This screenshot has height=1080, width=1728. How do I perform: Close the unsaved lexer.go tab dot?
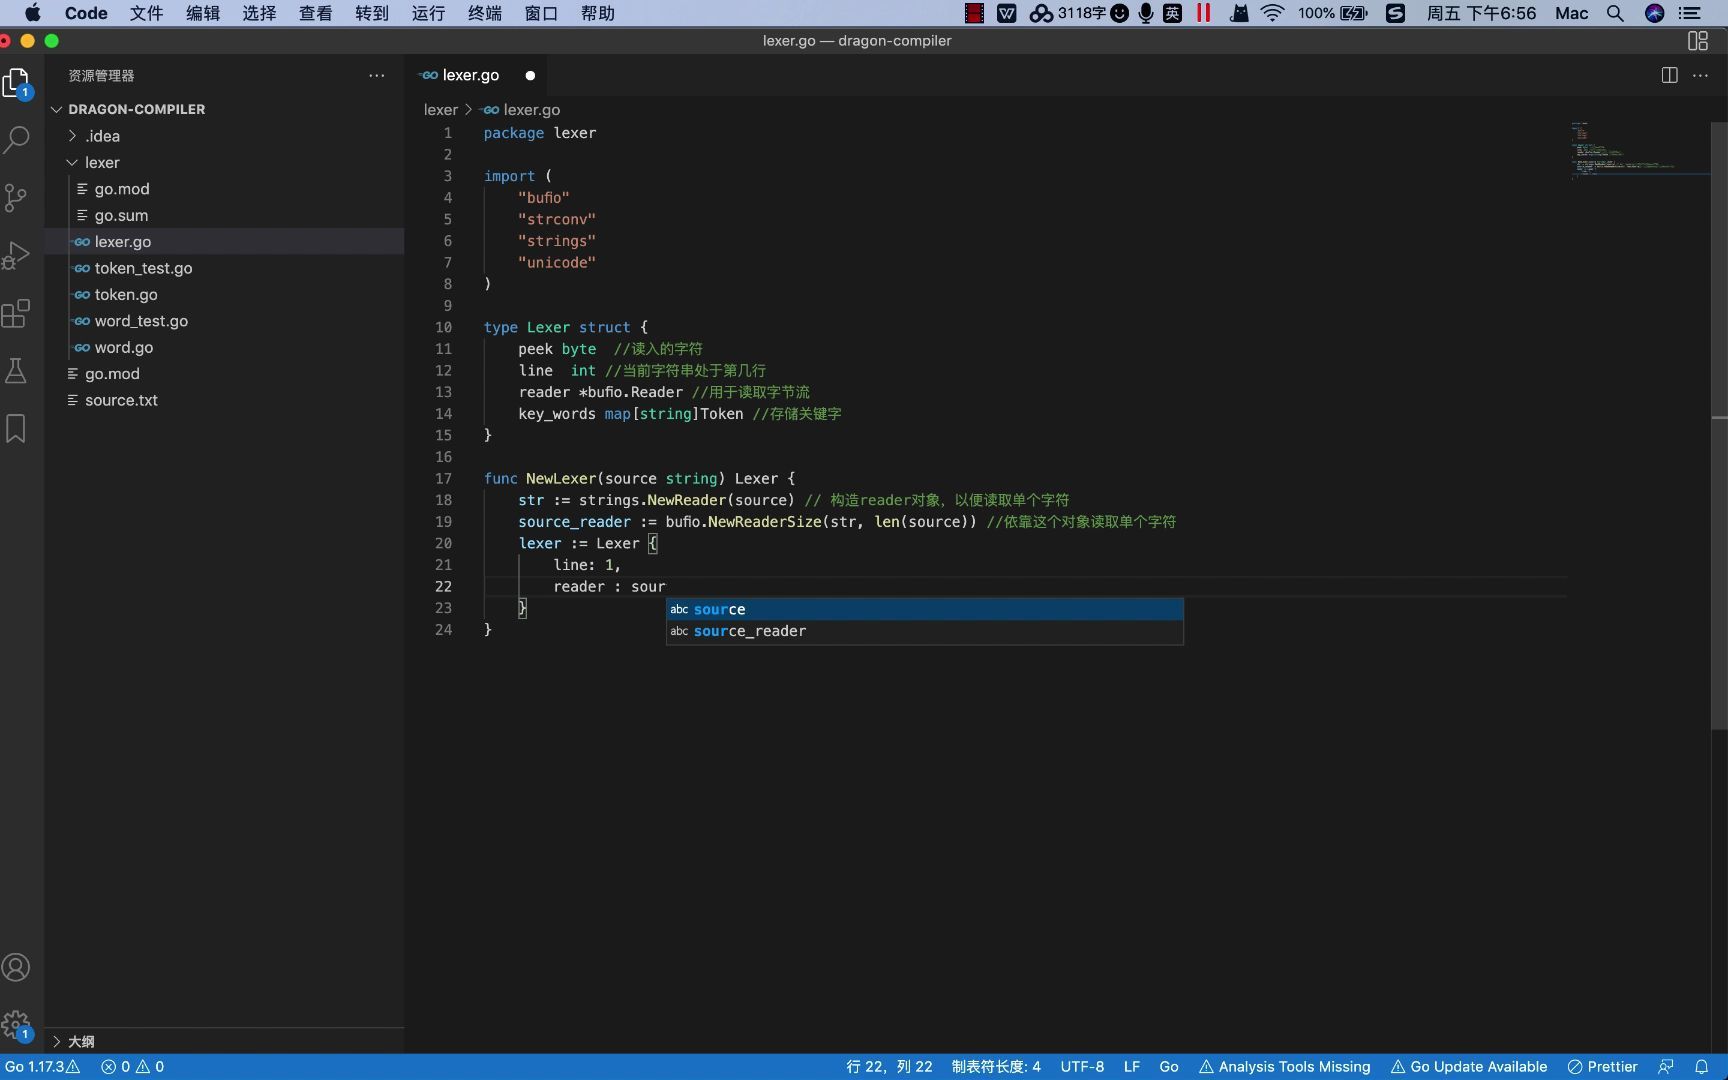click(x=530, y=75)
